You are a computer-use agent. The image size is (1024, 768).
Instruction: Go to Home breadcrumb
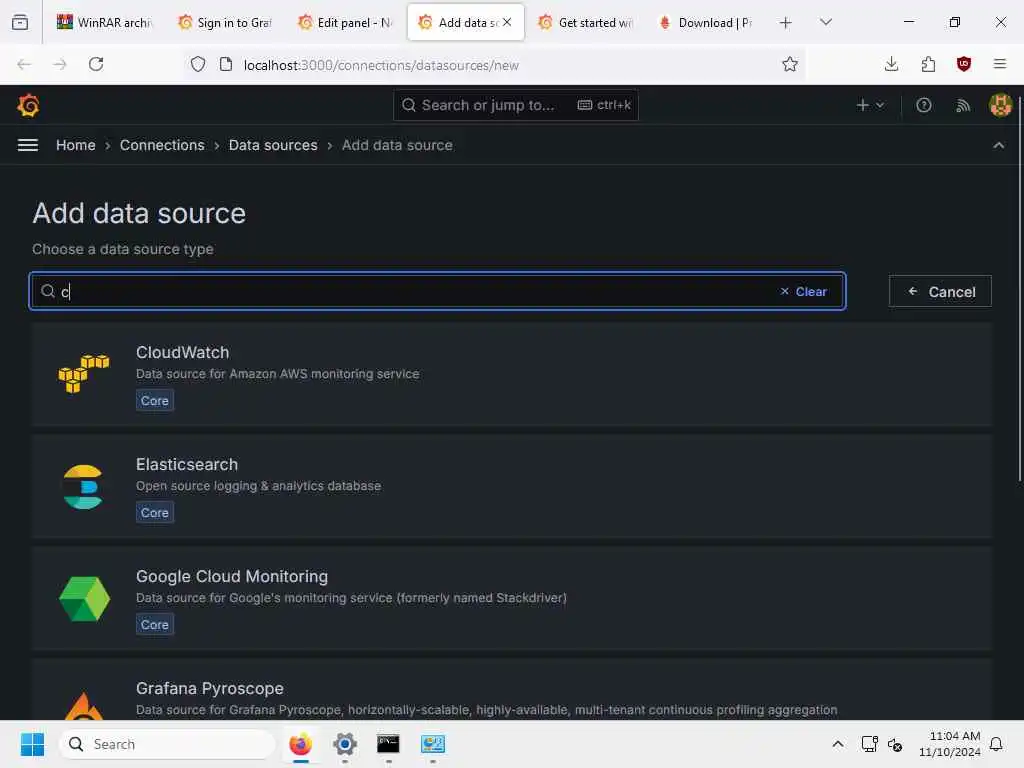pyautogui.click(x=76, y=145)
